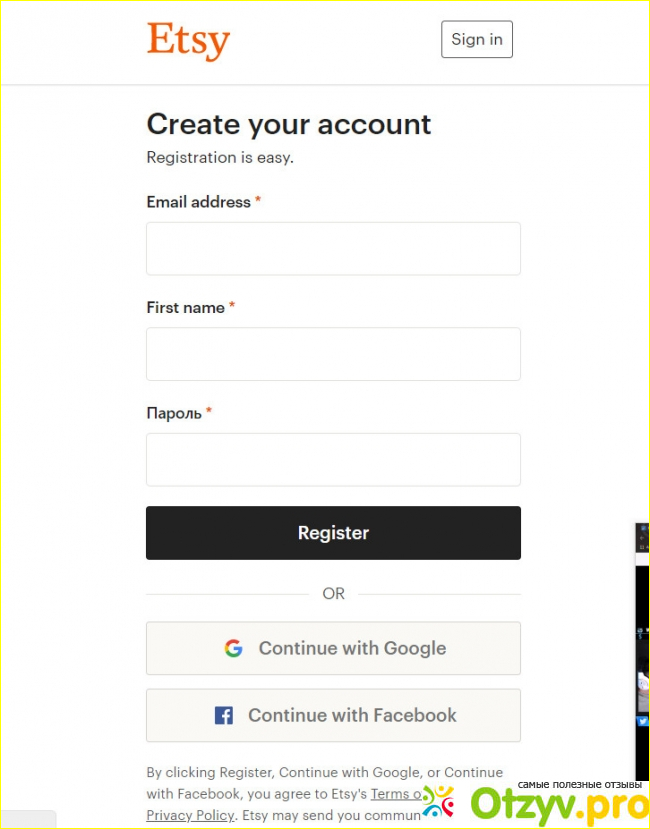This screenshot has width=650, height=829.
Task: Click the Twitter icon at right edge
Action: 642,720
